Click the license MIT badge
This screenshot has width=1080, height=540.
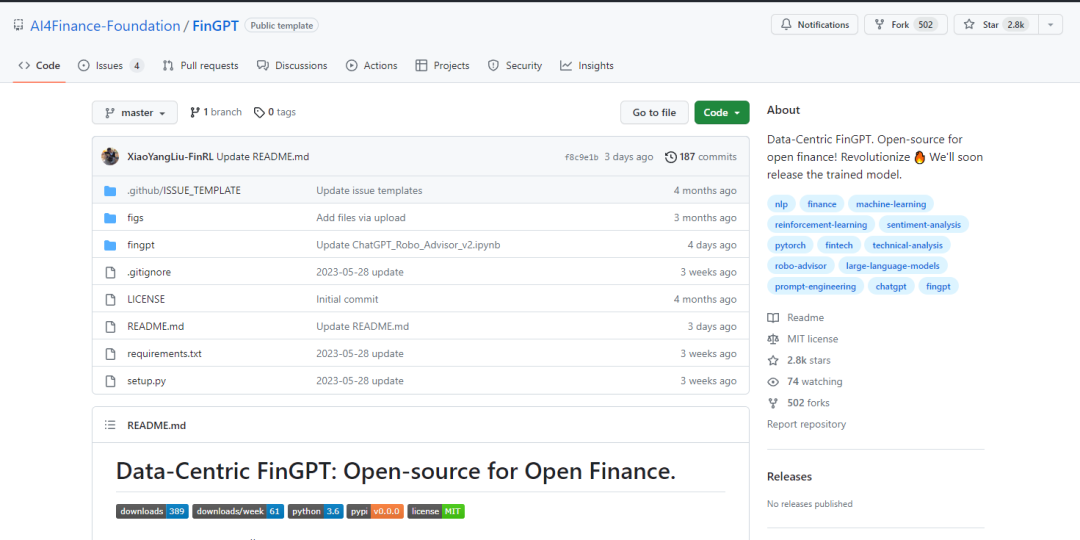436,512
